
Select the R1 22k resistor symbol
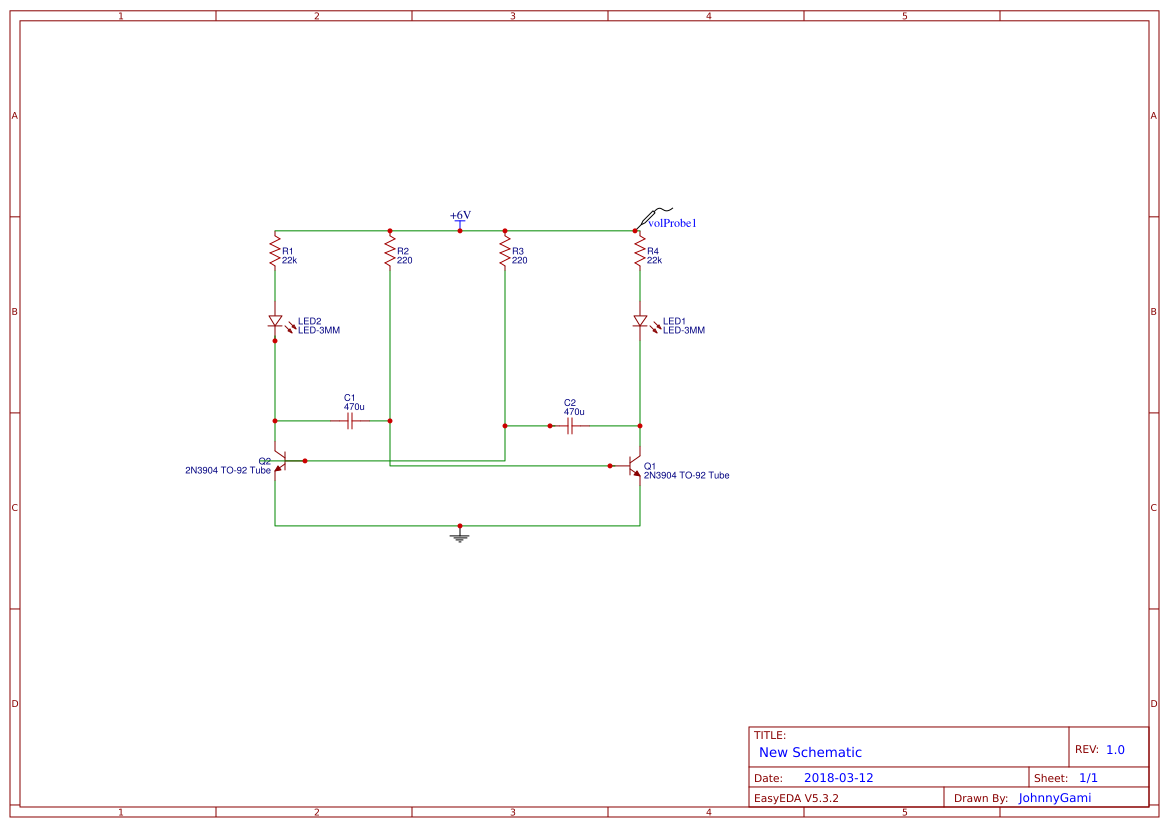274,251
